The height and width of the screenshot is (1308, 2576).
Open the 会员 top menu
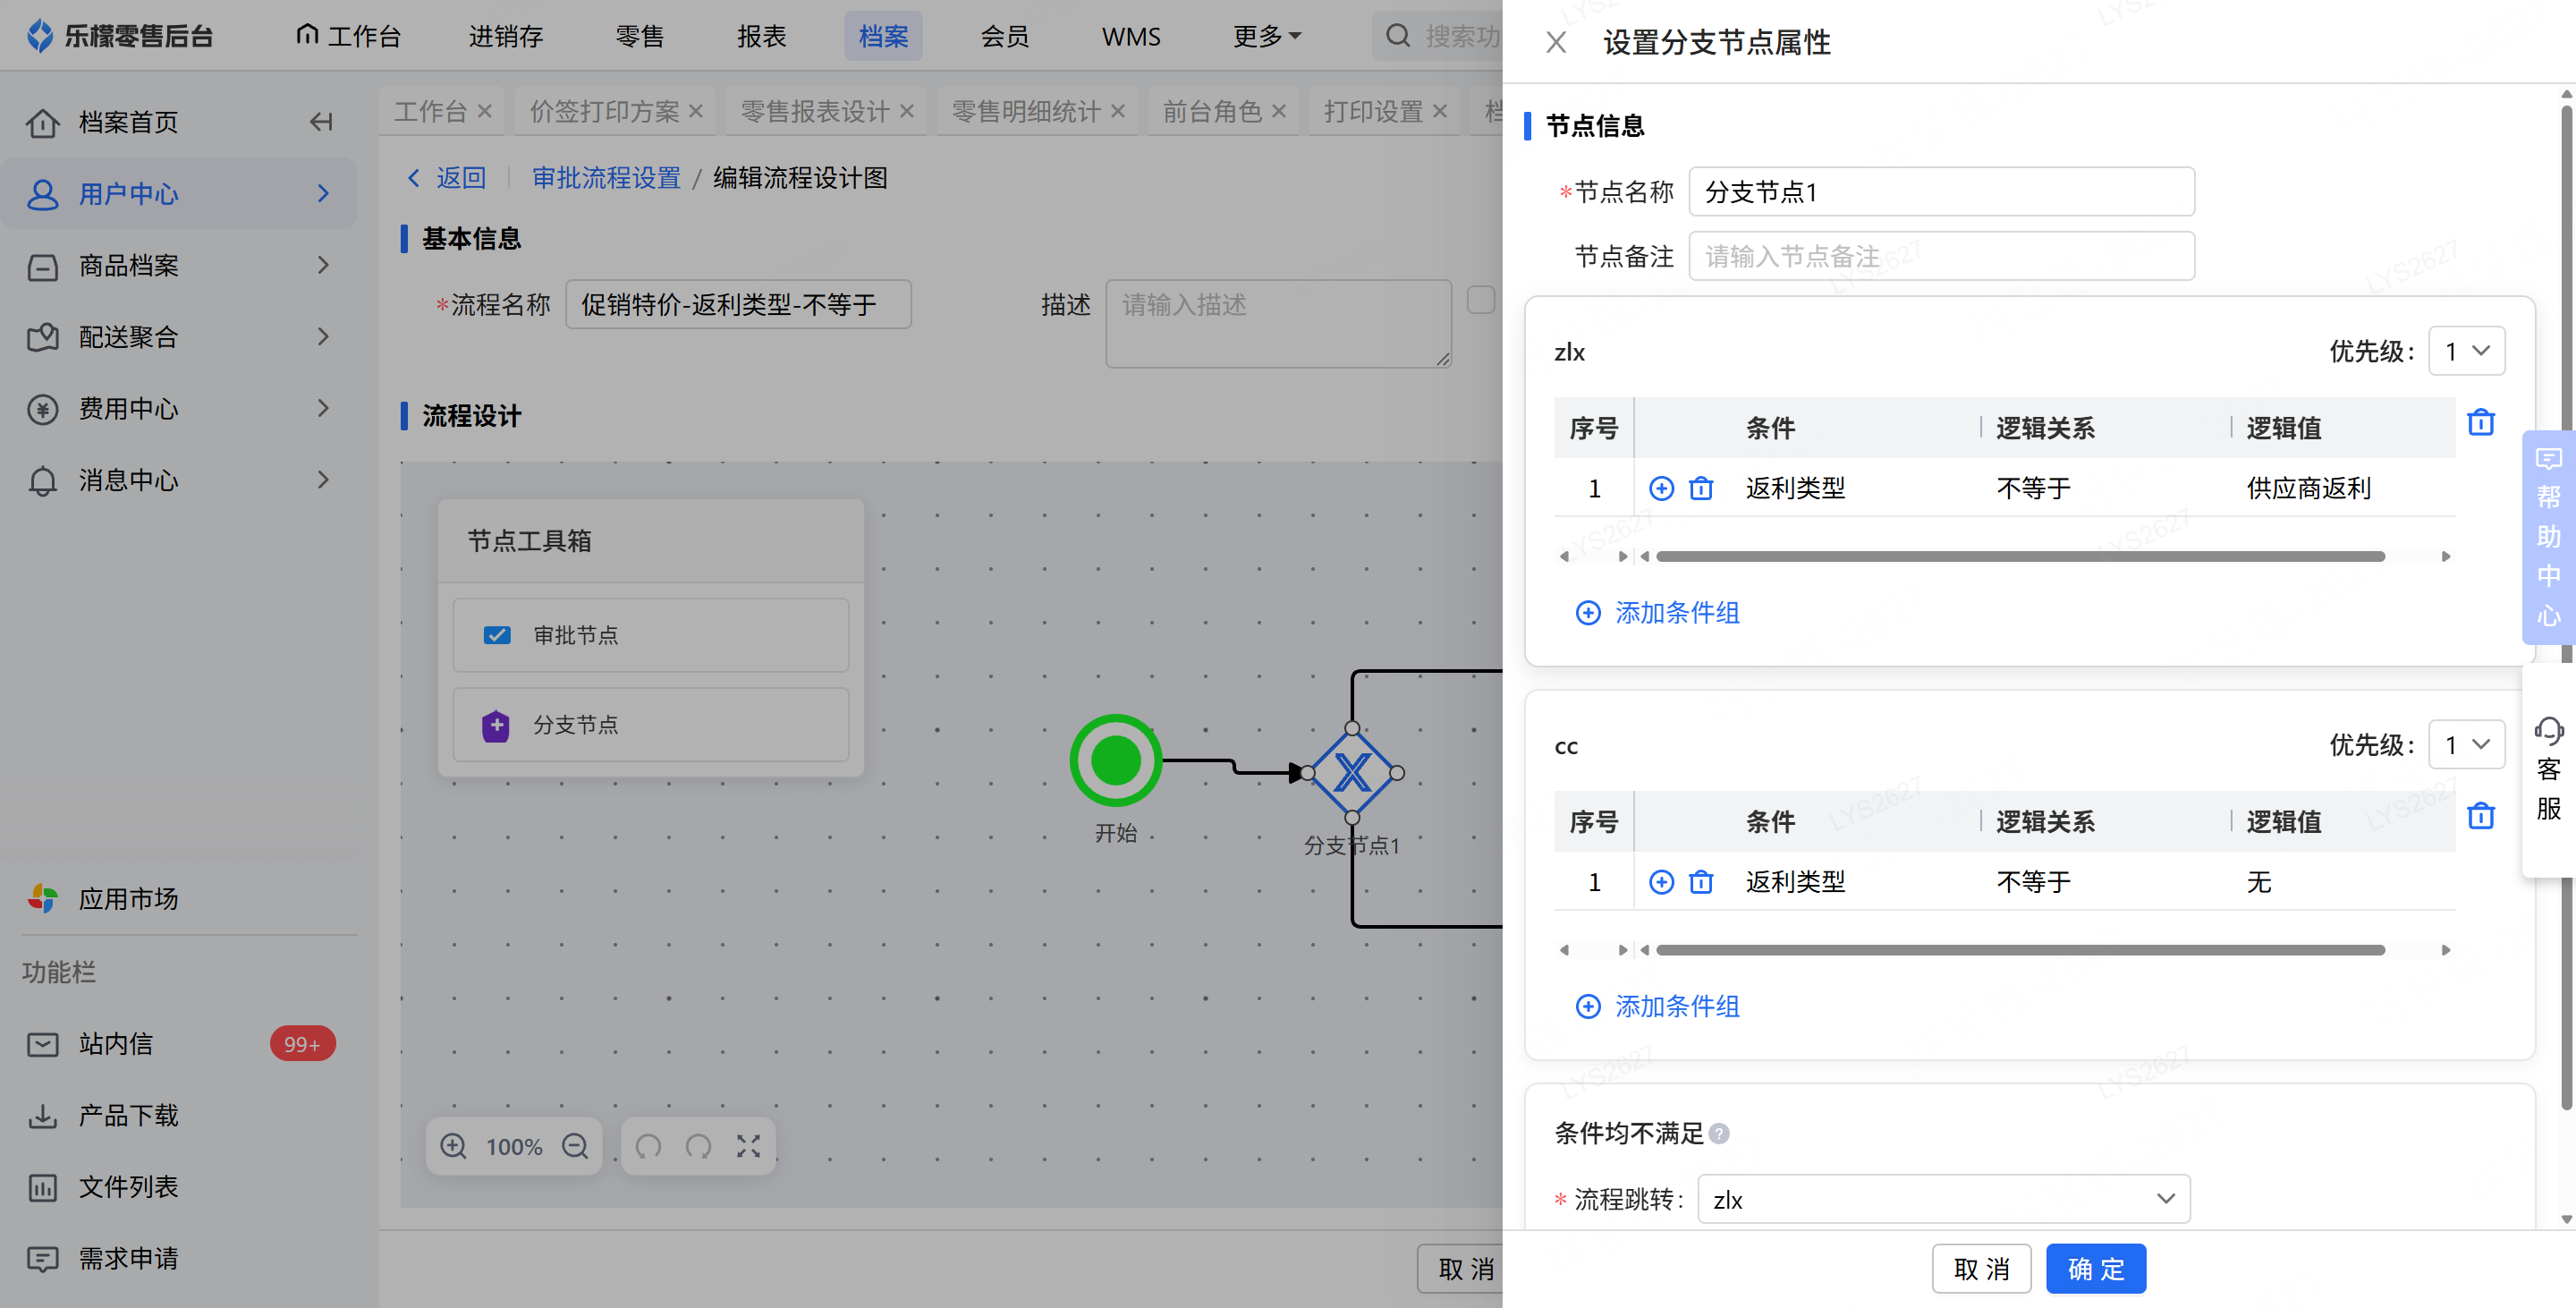pyautogui.click(x=1005, y=36)
